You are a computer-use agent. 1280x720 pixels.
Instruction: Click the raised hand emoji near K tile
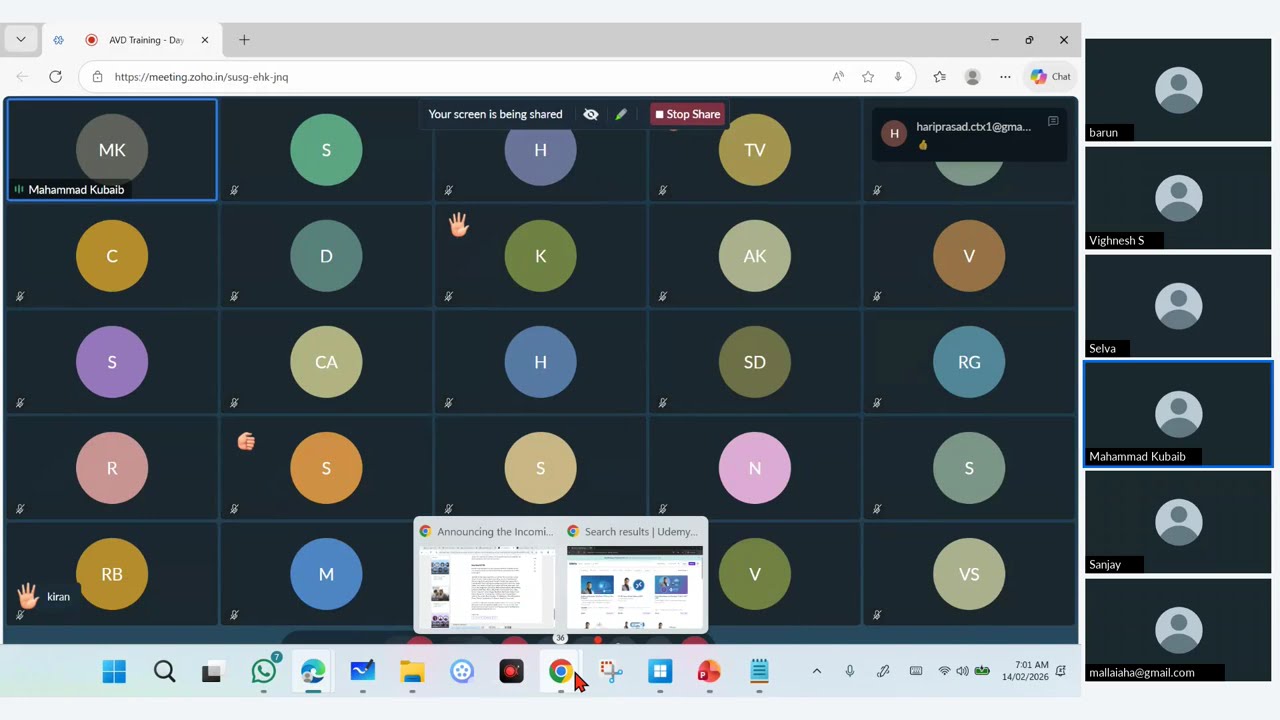[x=459, y=225]
